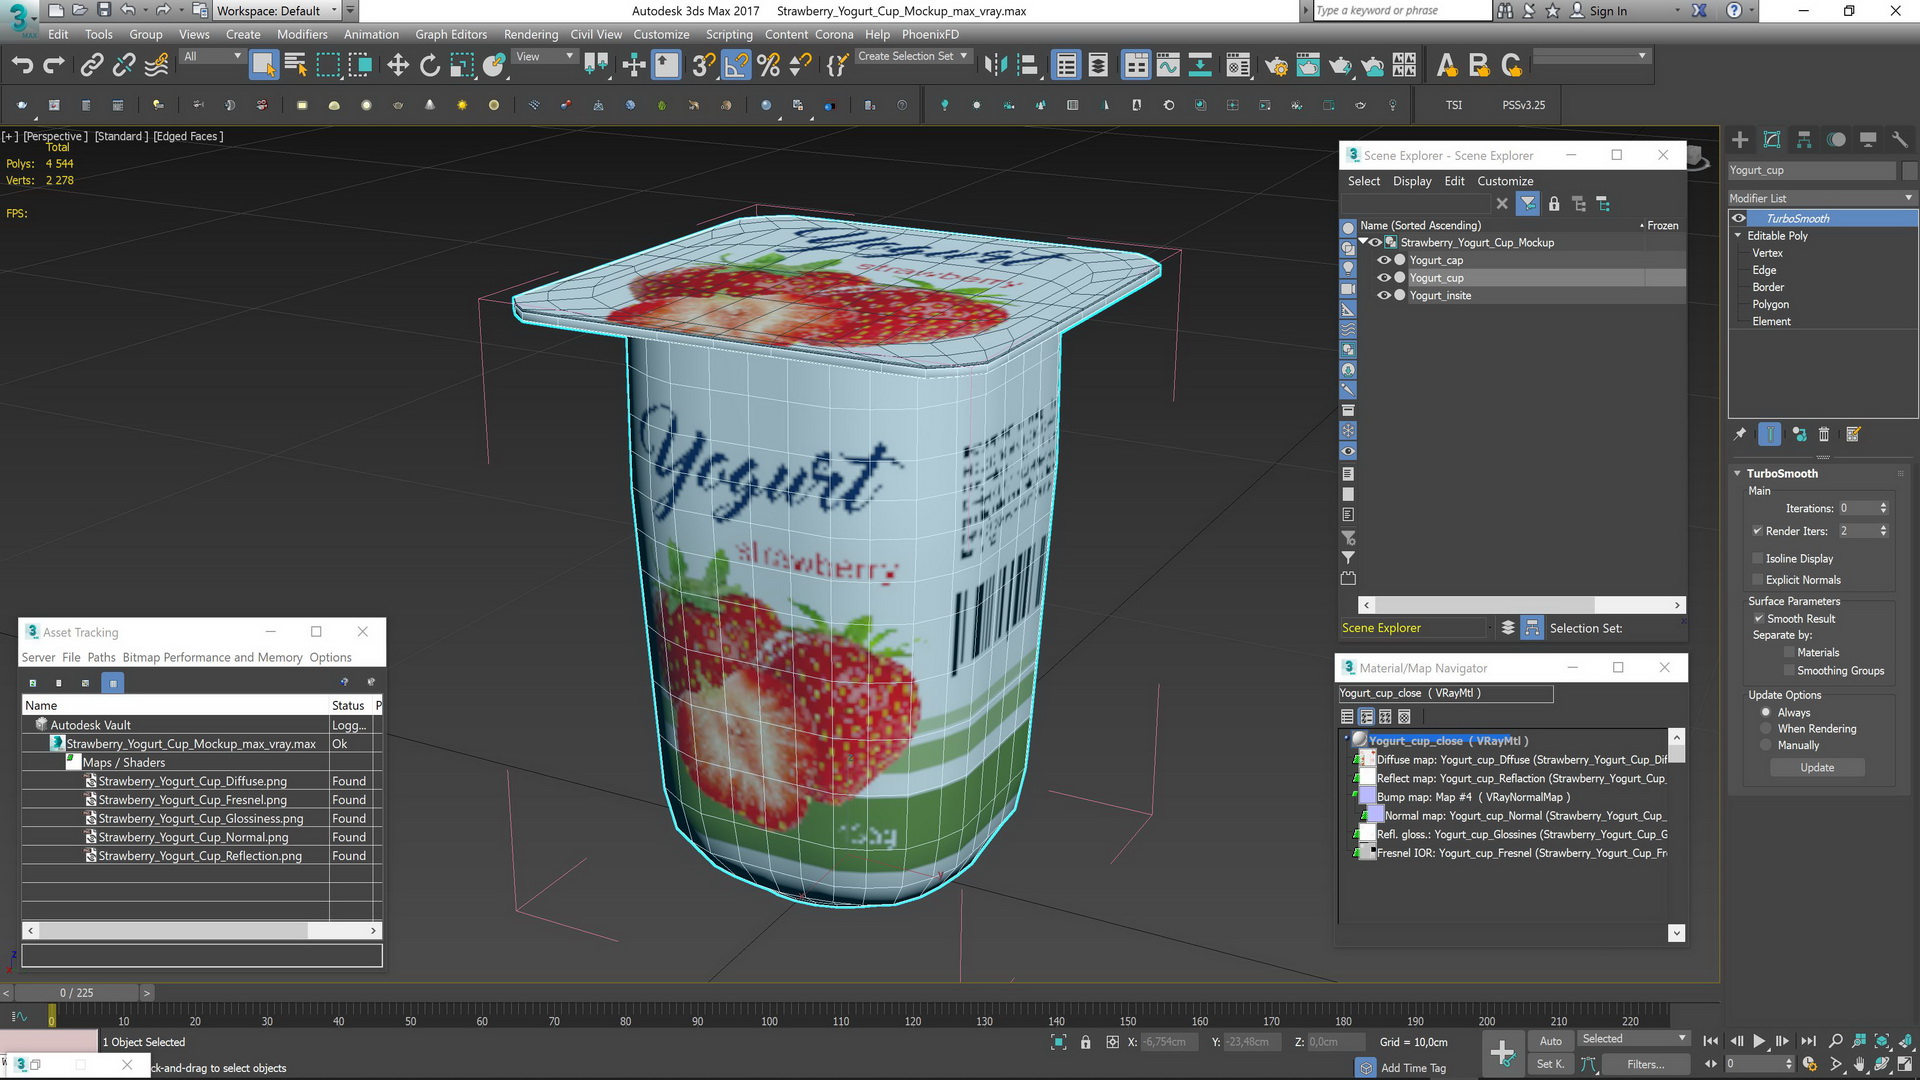This screenshot has height=1080, width=1920.
Task: Enable the Isoline Display checkbox
Action: point(1757,558)
